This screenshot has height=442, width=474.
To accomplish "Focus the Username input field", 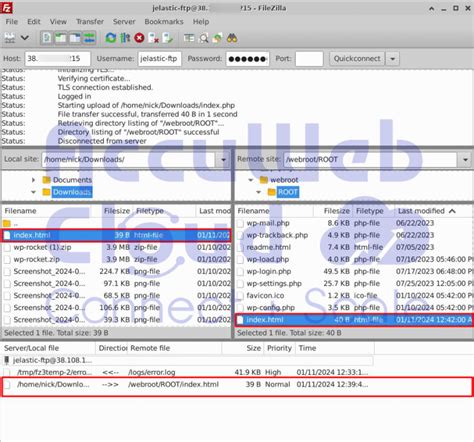I will 160,59.
